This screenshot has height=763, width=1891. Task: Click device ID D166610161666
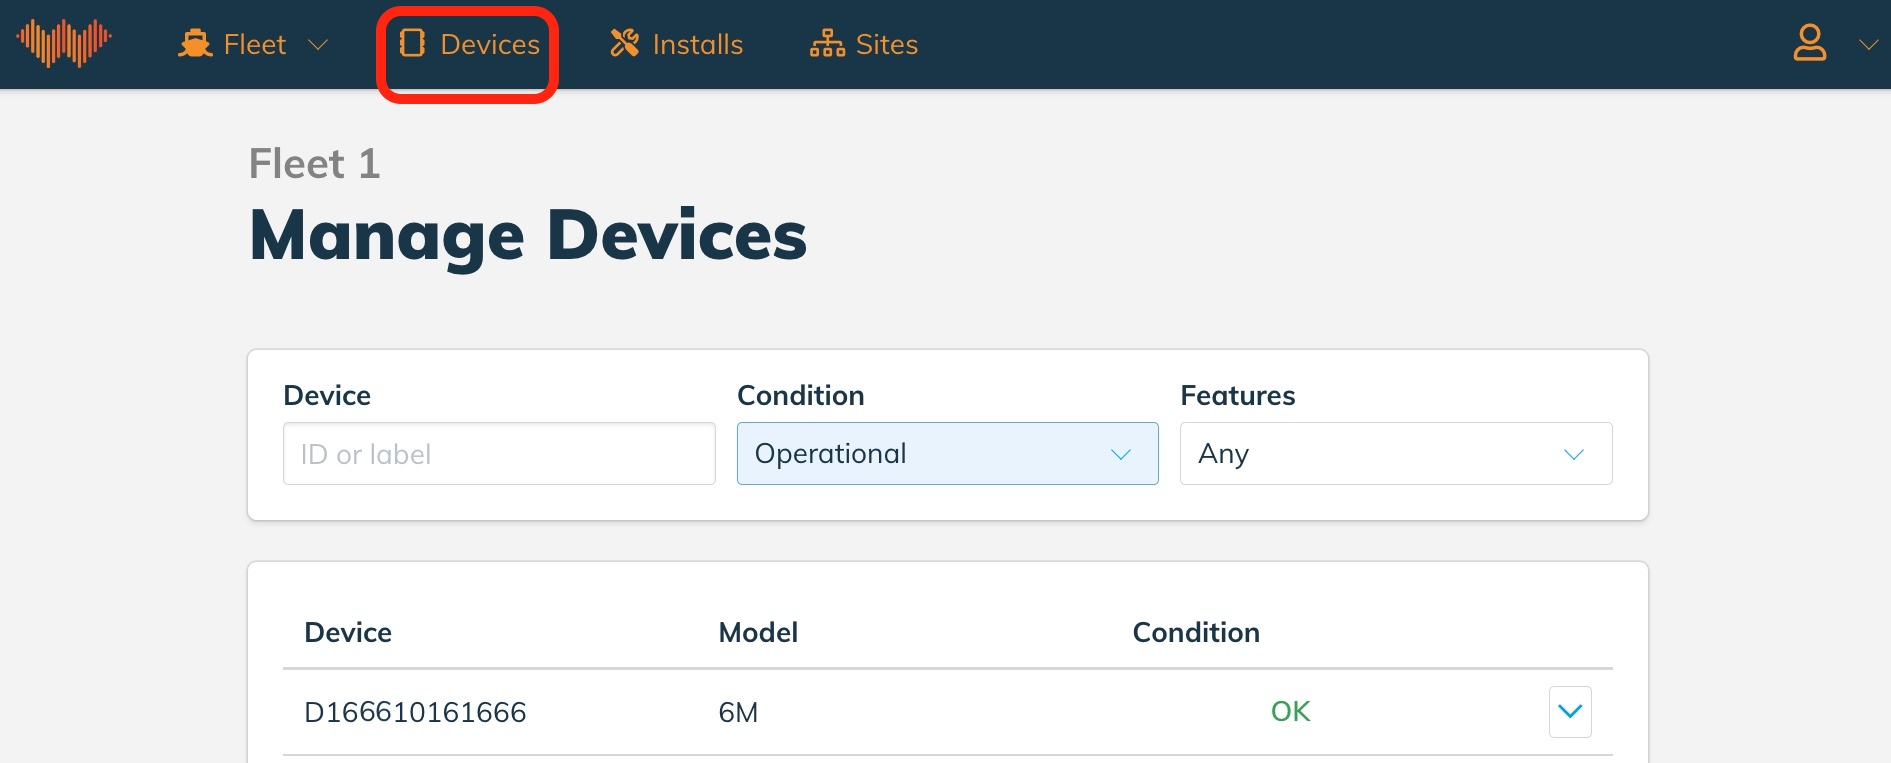pos(415,712)
